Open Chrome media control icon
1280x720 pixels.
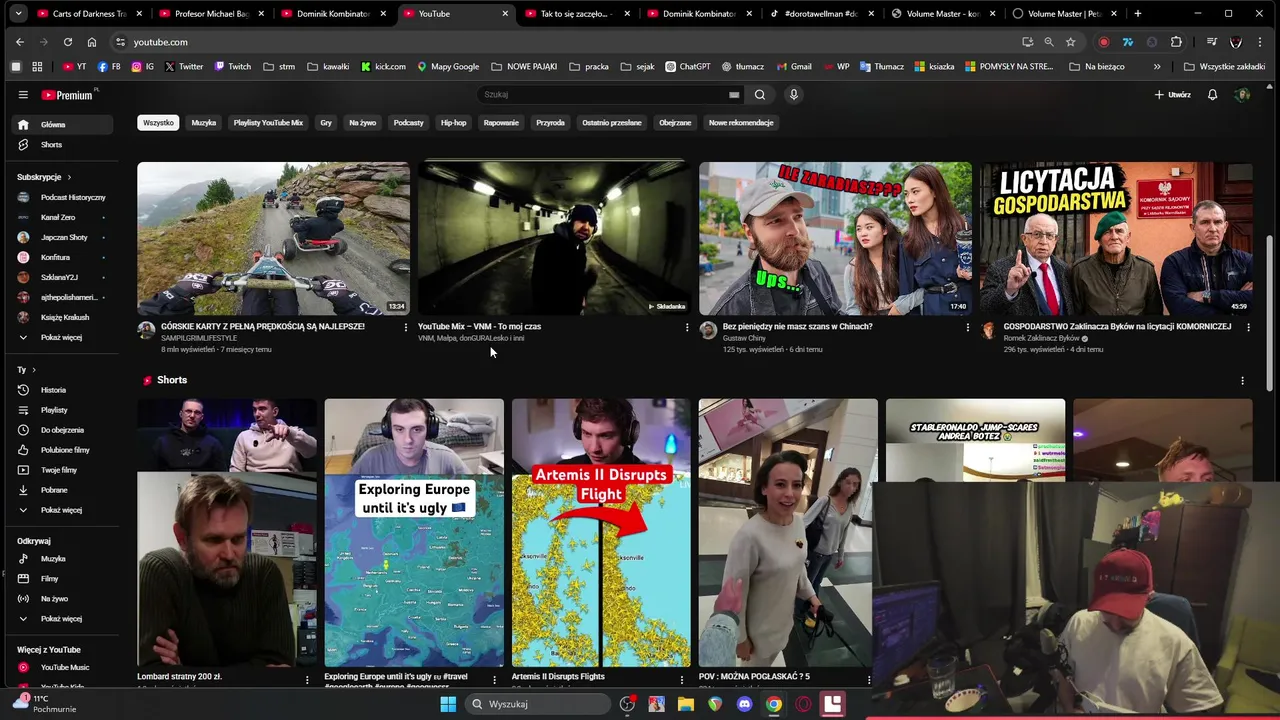click(x=1212, y=42)
